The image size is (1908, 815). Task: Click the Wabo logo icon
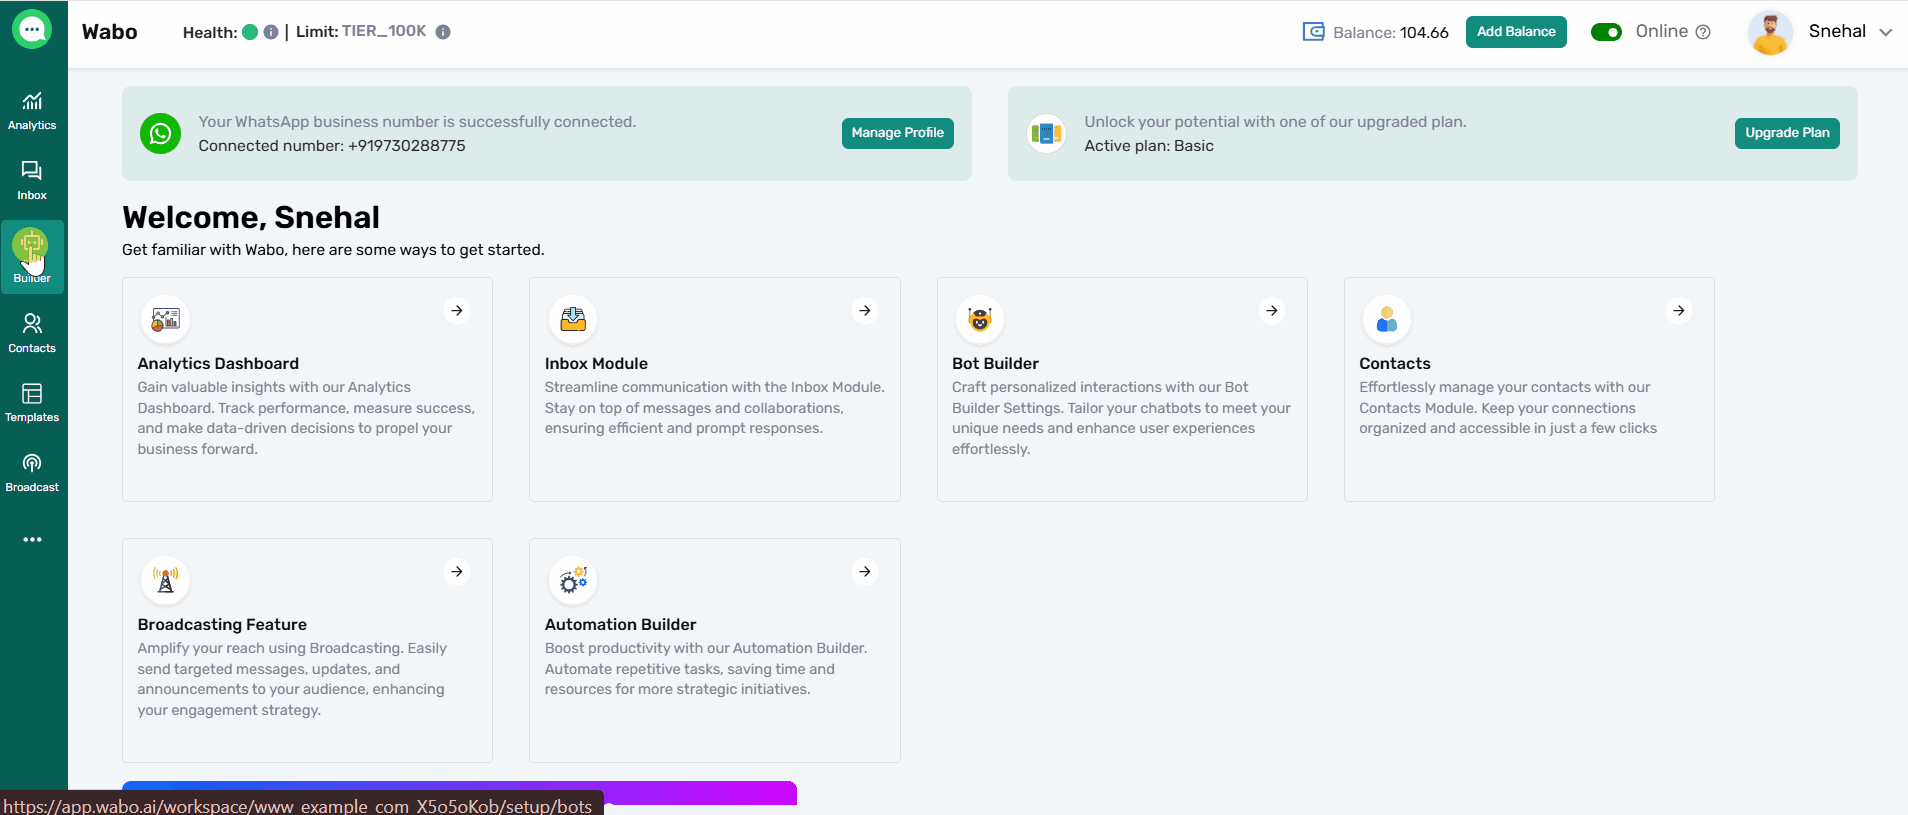click(32, 30)
